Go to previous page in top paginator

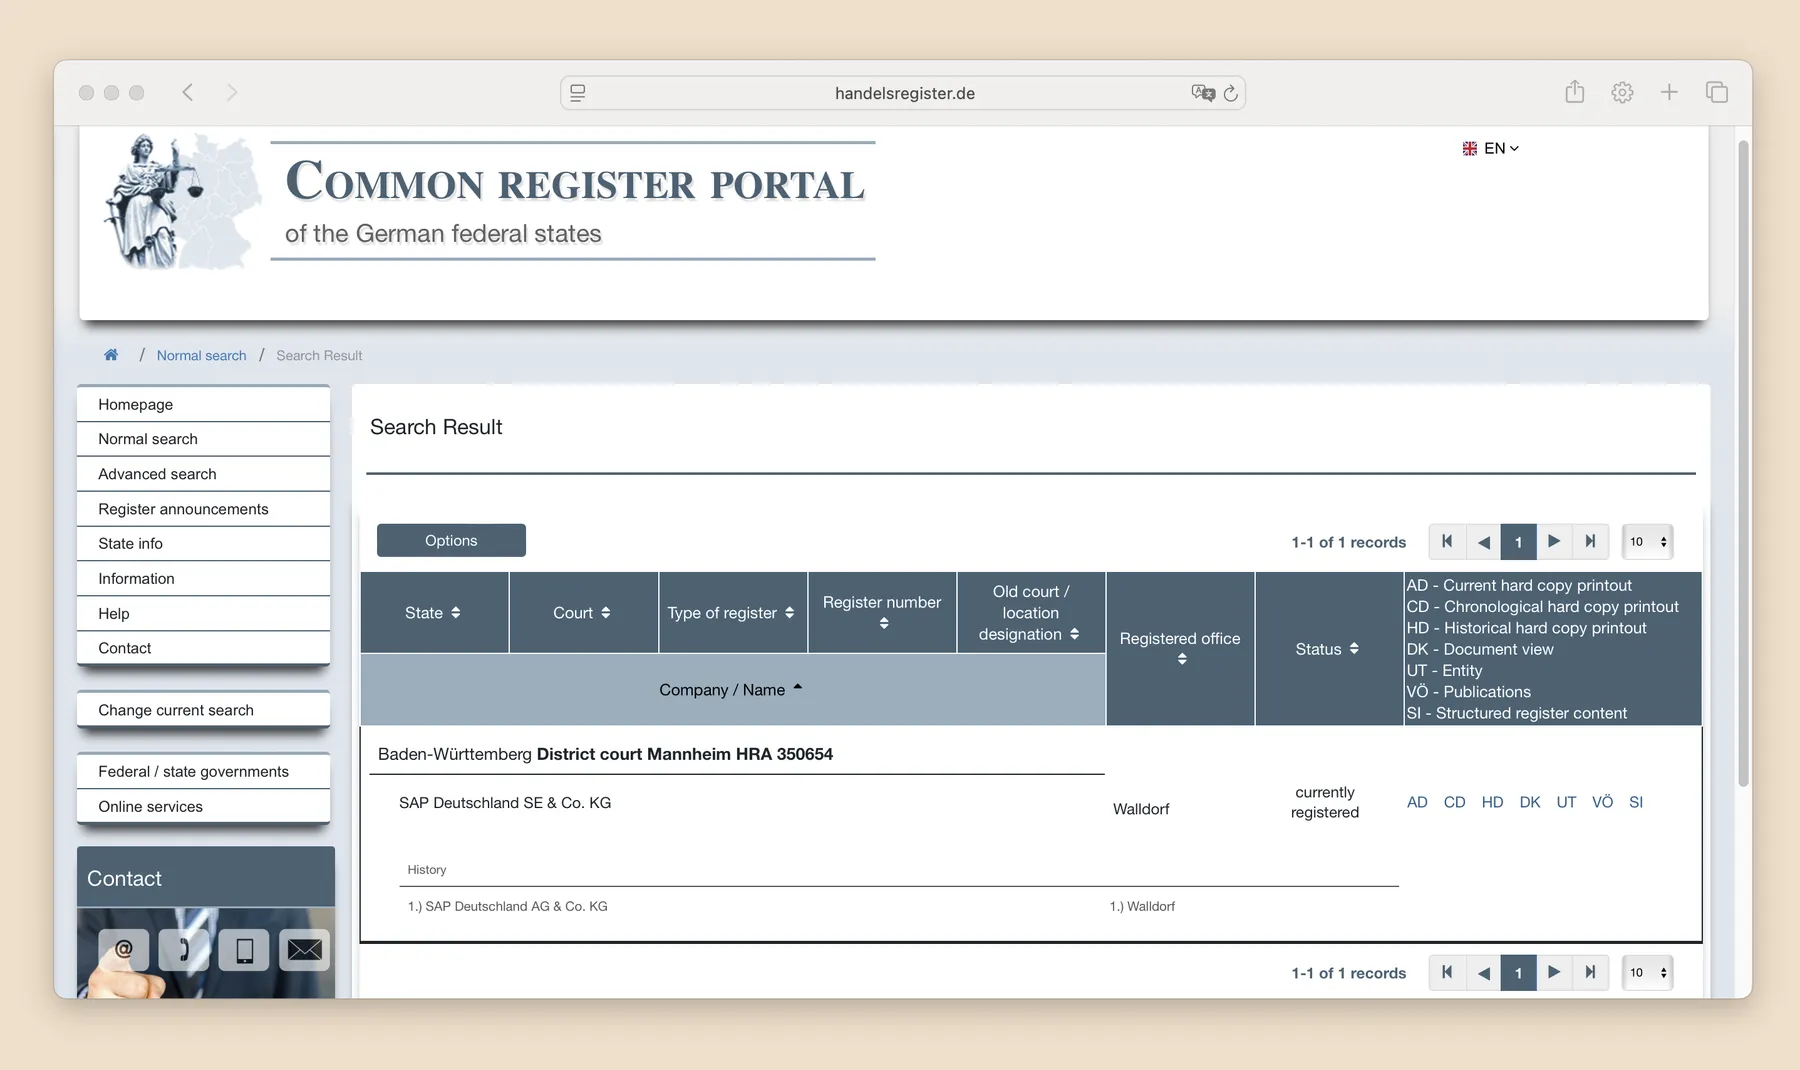[1483, 541]
